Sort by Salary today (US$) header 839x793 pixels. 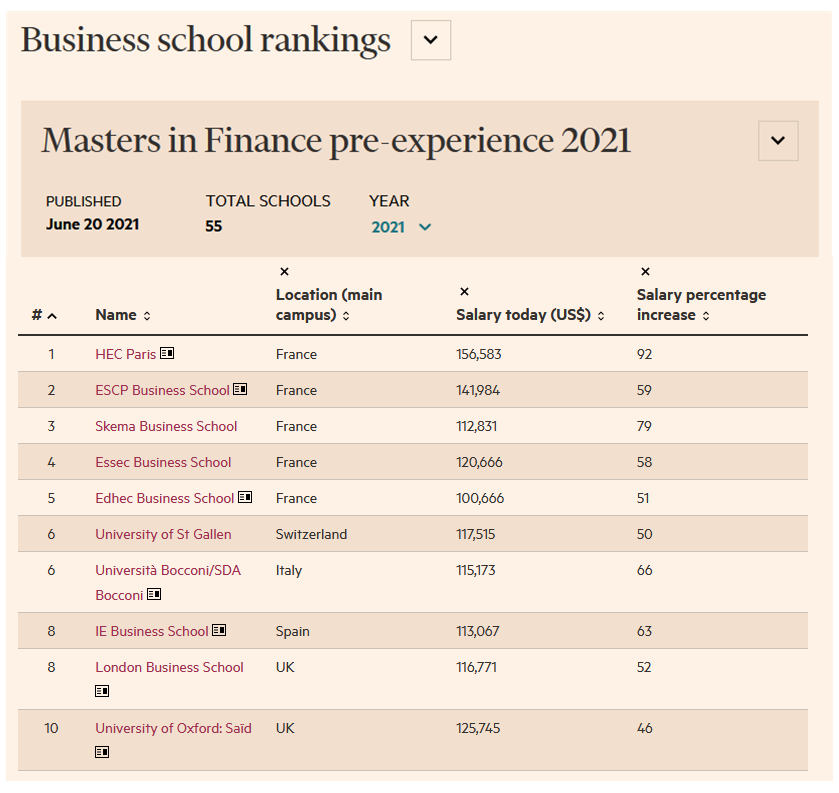point(531,315)
